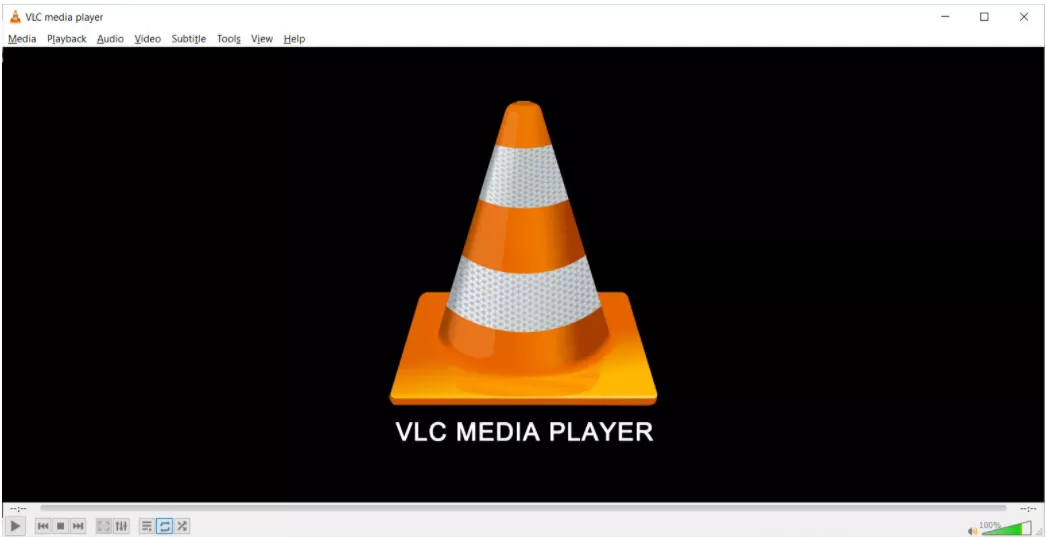Show extended settings equalizer icon
The image size is (1046, 537).
tap(121, 526)
